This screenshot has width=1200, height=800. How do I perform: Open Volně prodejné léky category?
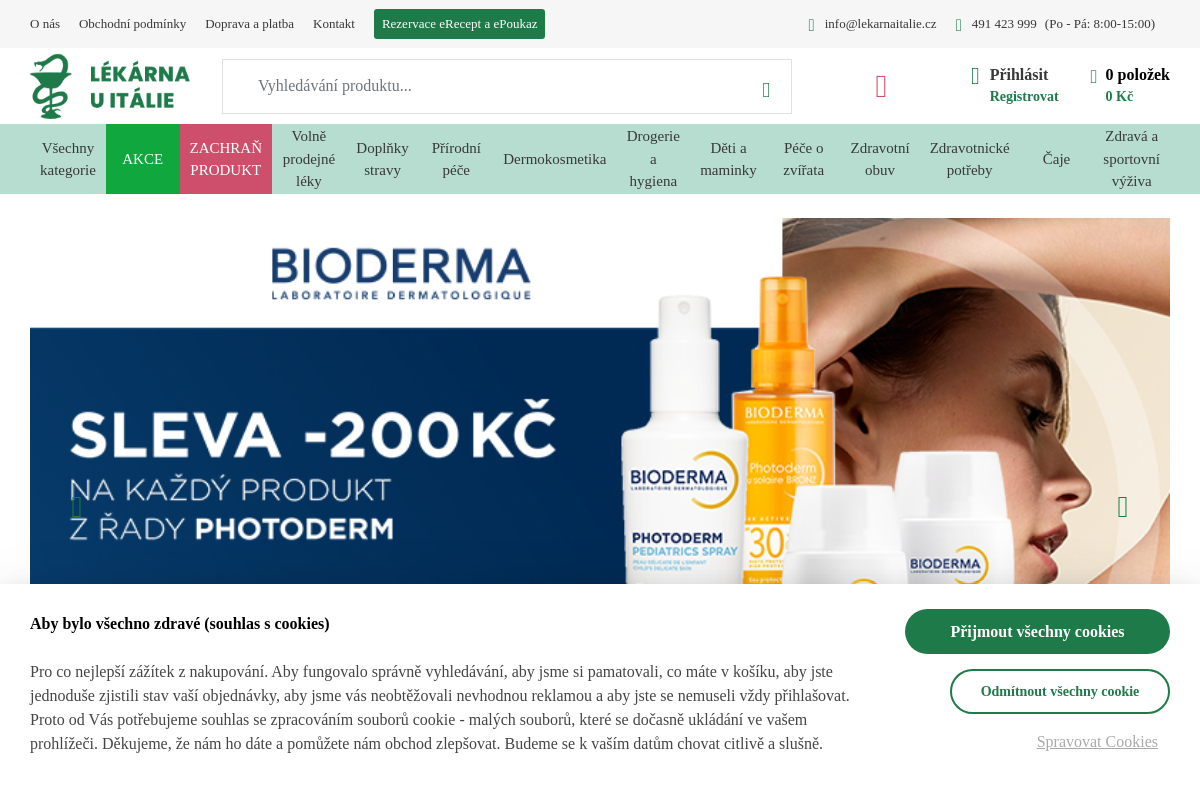point(309,159)
